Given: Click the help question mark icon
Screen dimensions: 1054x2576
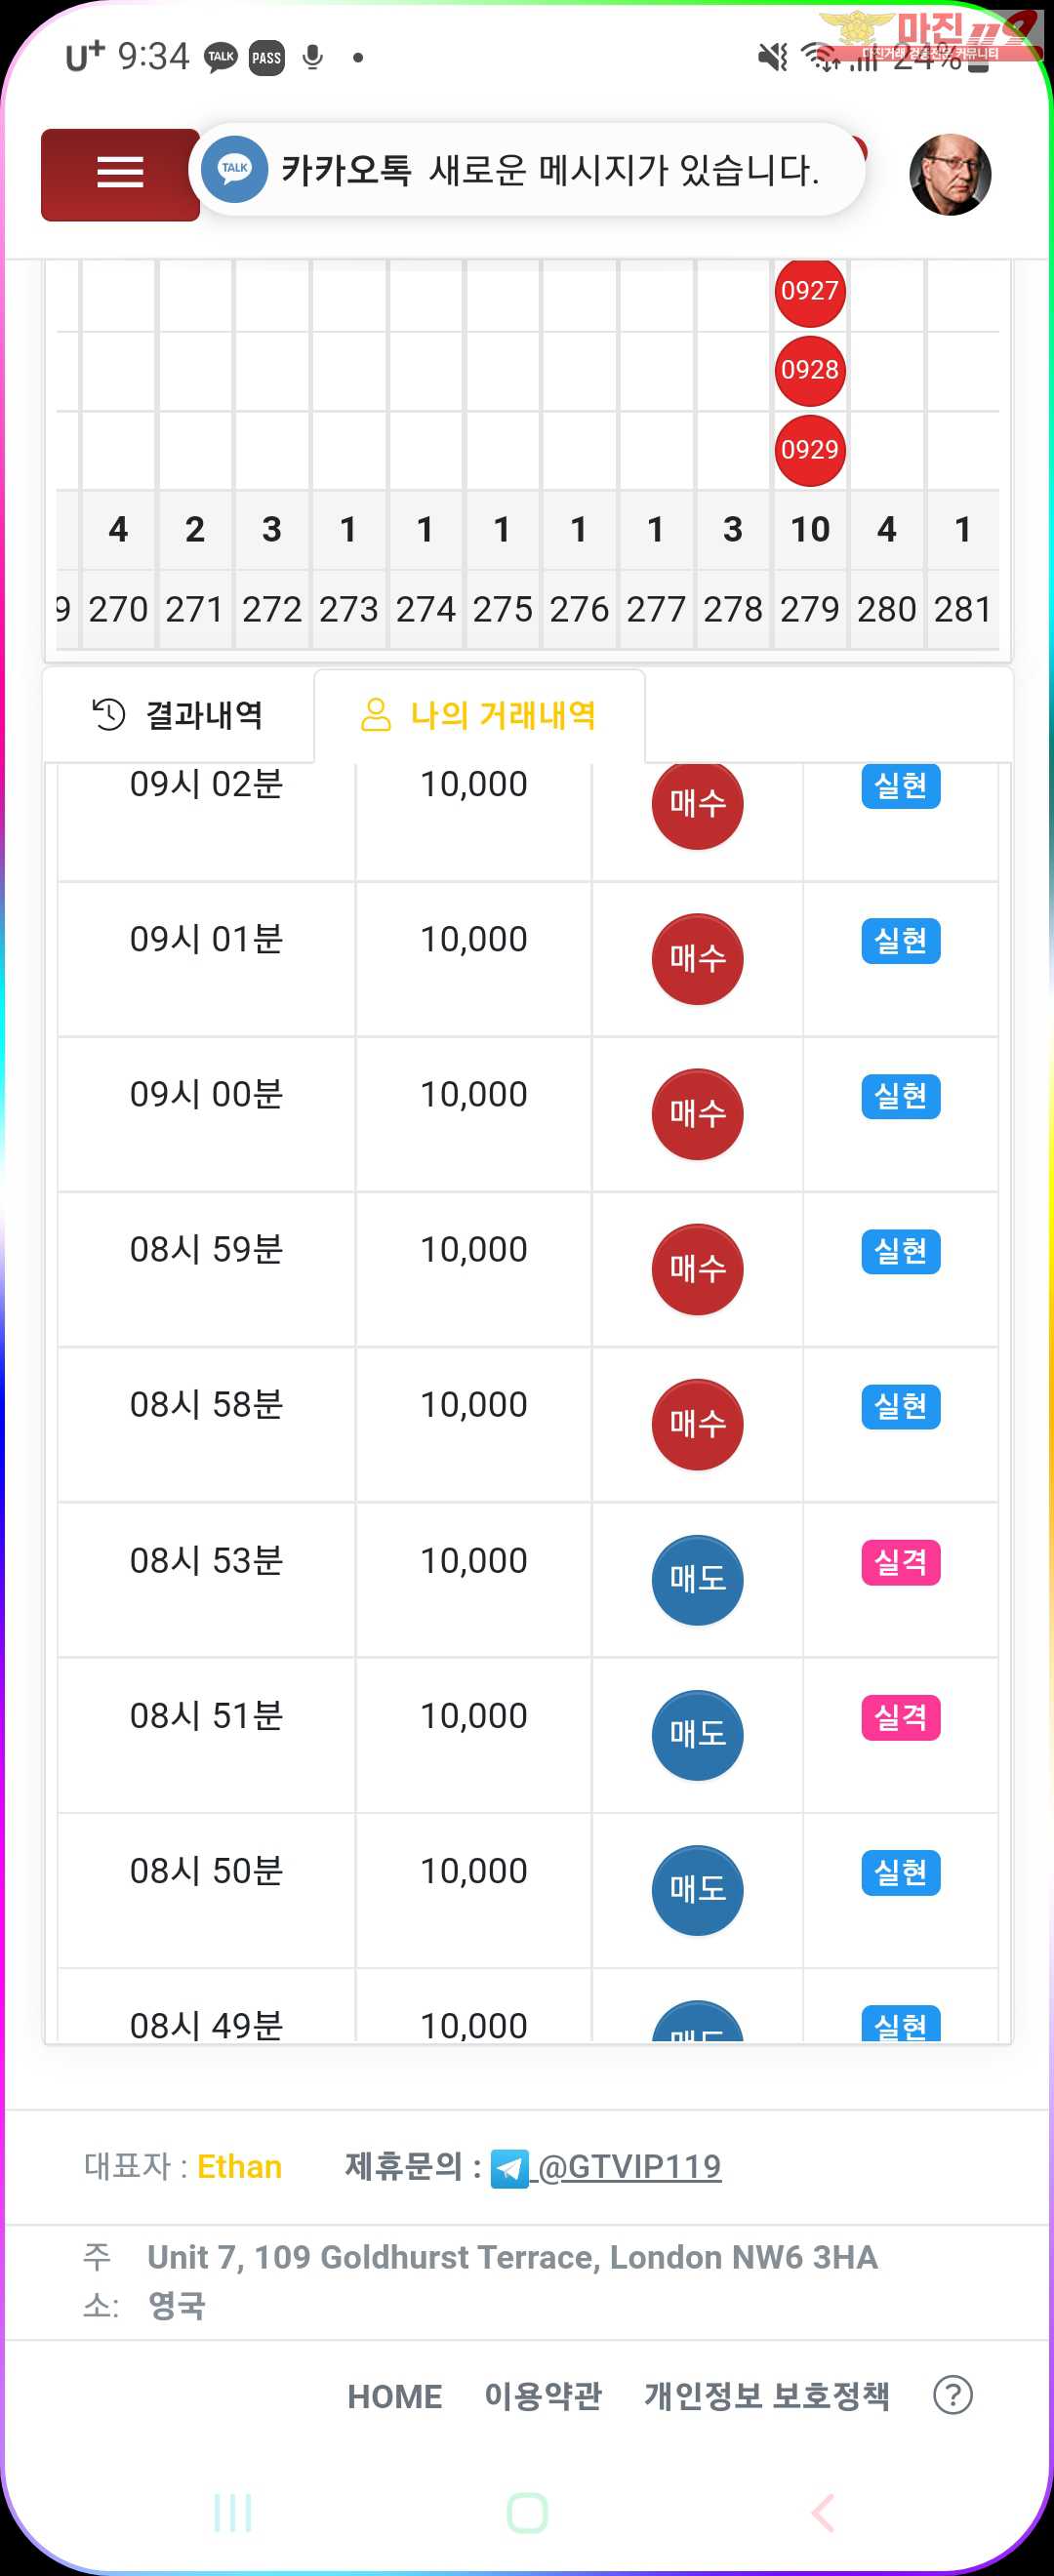Looking at the screenshot, I should [x=952, y=2395].
